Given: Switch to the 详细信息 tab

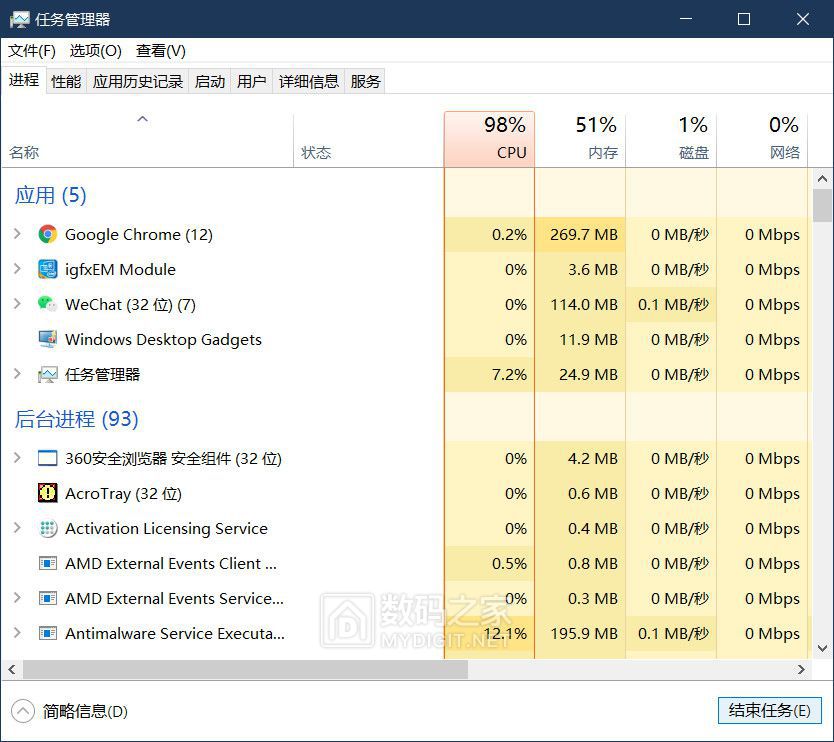Looking at the screenshot, I should 308,82.
